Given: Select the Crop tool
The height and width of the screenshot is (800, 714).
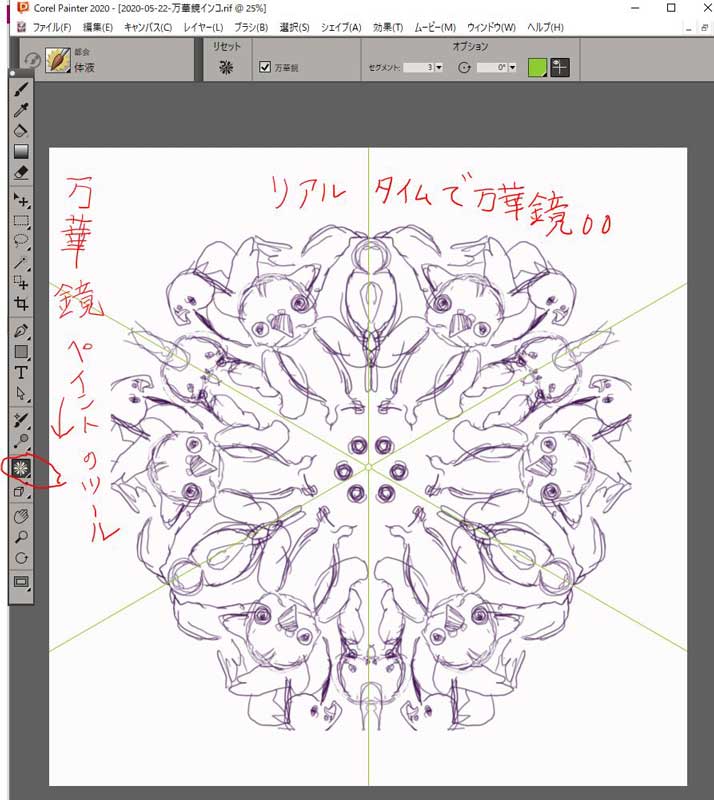Looking at the screenshot, I should (20, 304).
